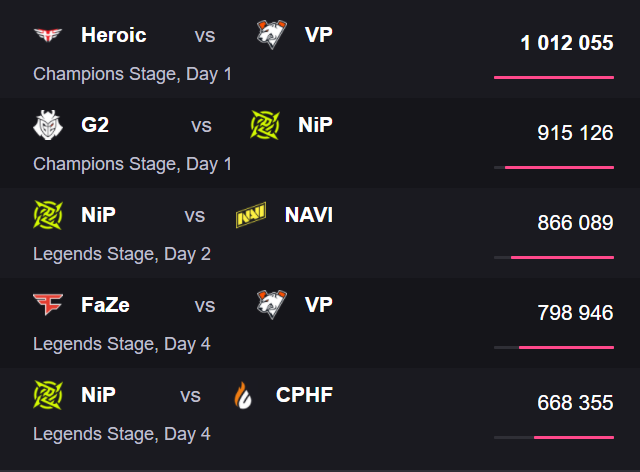Click the Heroic team logo
The height and width of the screenshot is (472, 640).
coord(47,35)
